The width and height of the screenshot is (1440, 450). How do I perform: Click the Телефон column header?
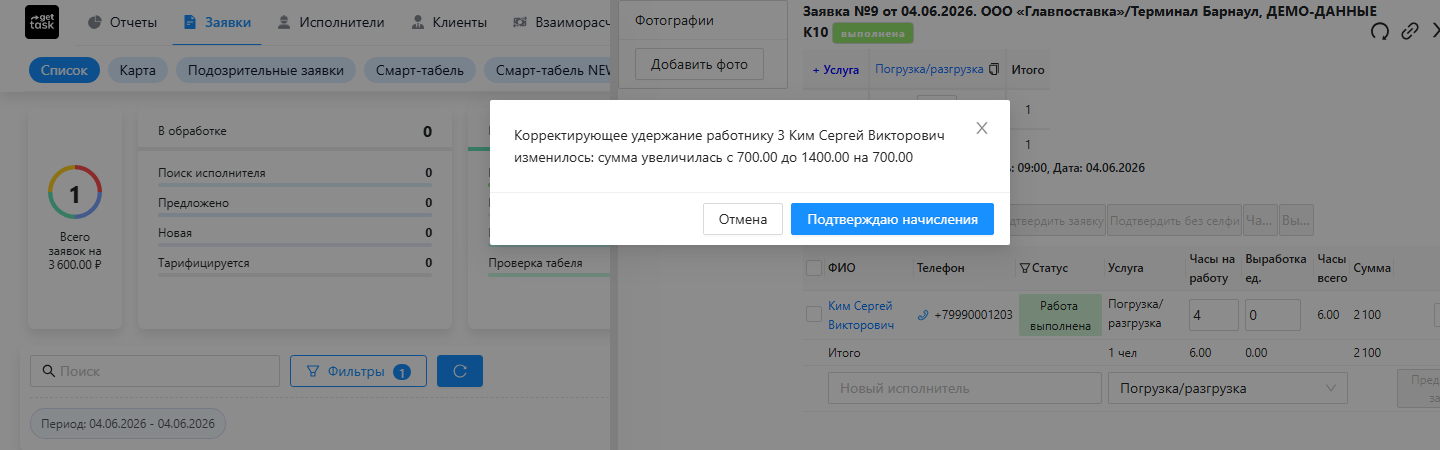[x=941, y=268]
